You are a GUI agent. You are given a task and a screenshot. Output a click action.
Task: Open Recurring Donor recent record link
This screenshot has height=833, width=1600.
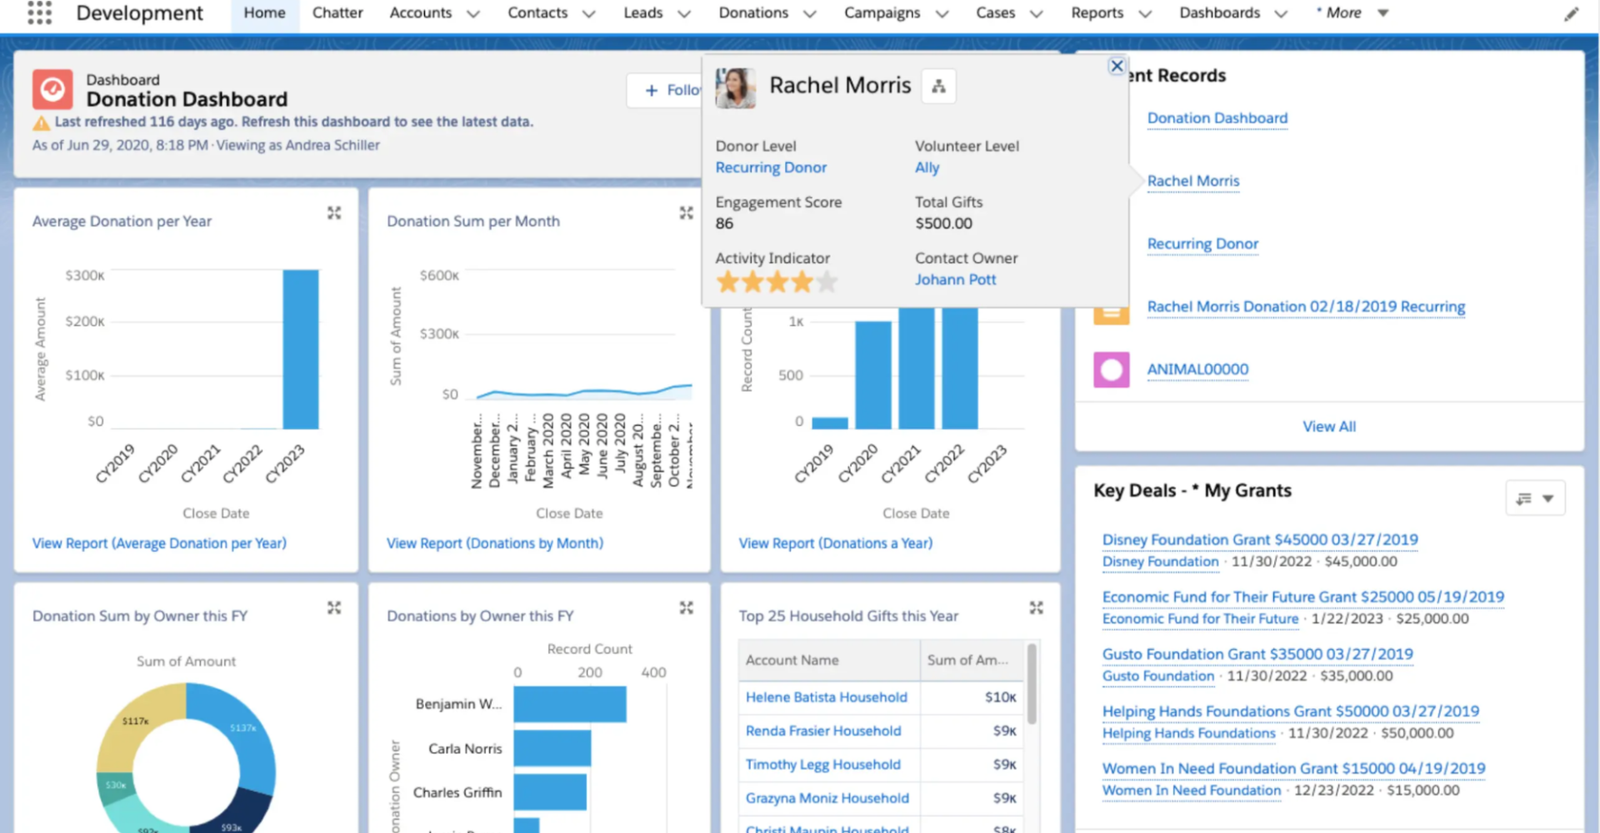1202,244
